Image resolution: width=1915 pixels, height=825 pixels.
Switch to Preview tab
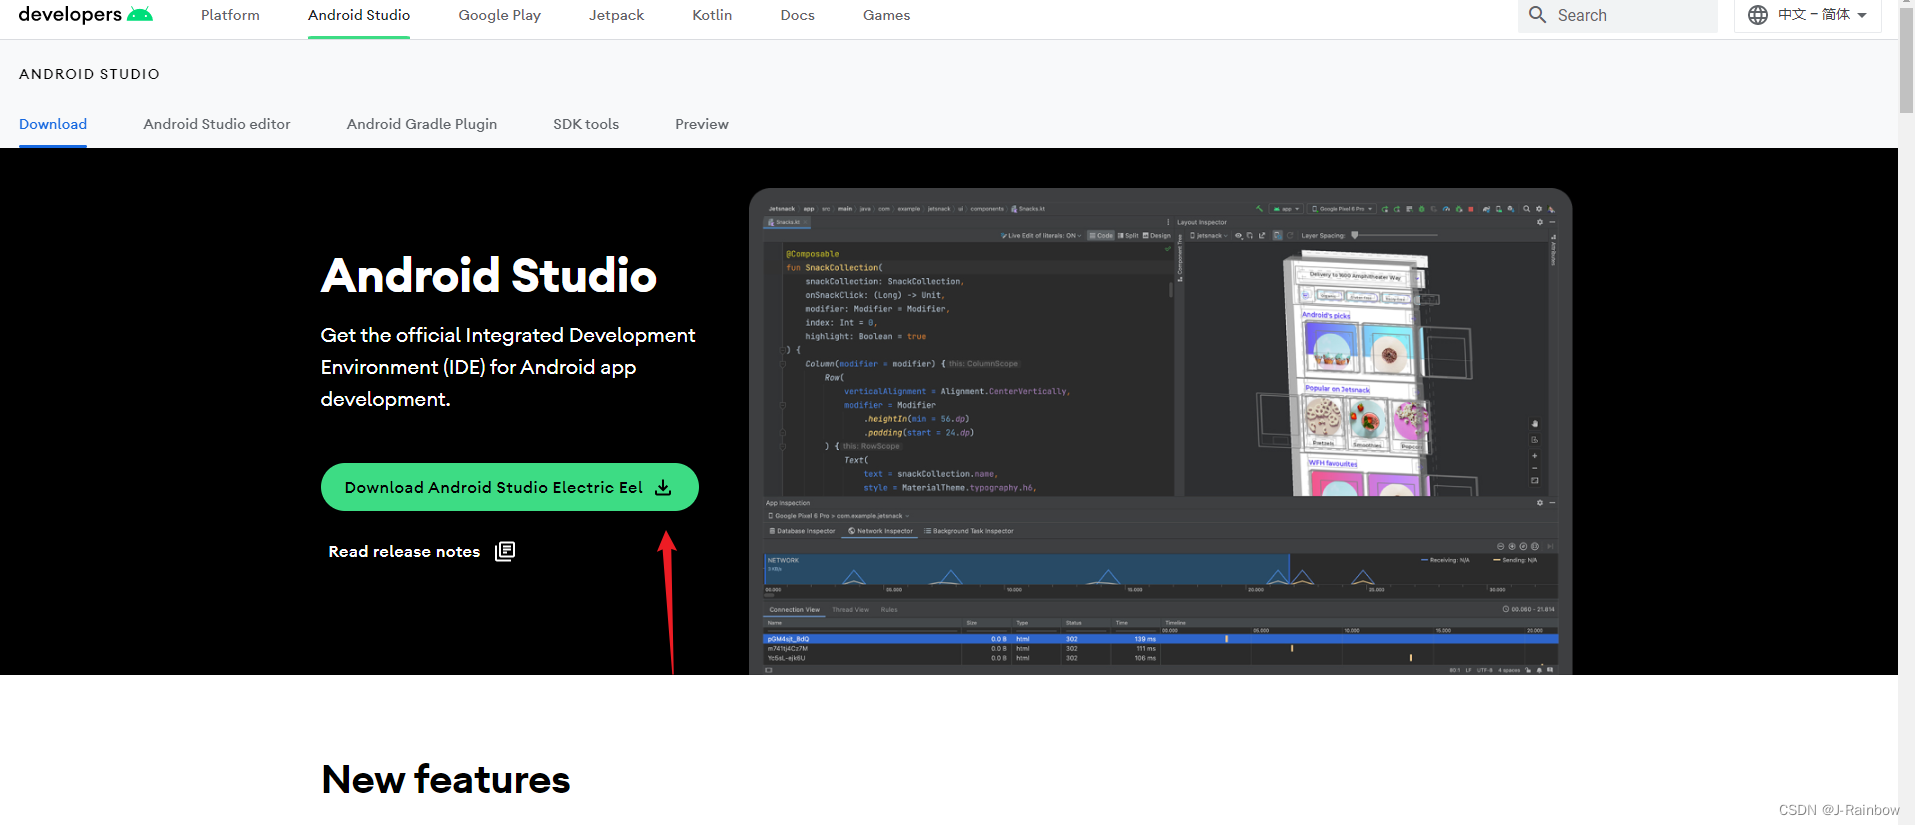pos(702,124)
